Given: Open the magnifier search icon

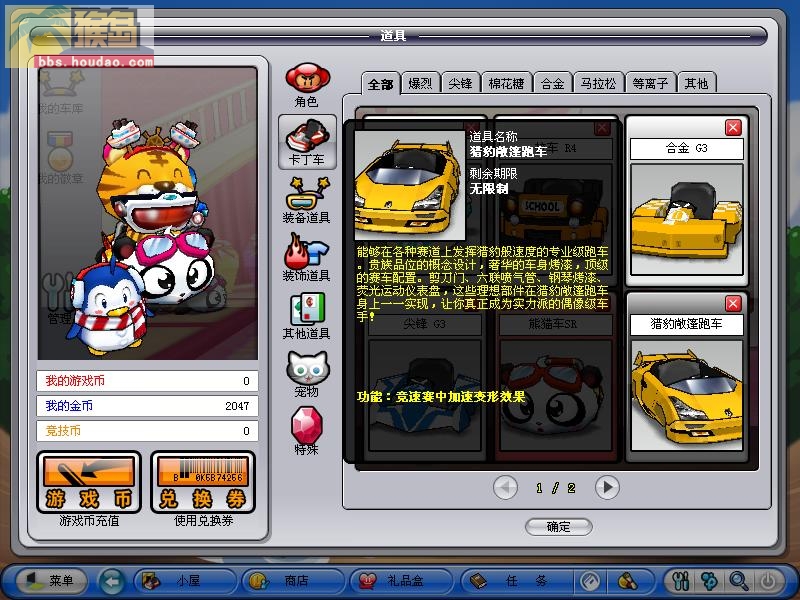Looking at the screenshot, I should (x=738, y=581).
